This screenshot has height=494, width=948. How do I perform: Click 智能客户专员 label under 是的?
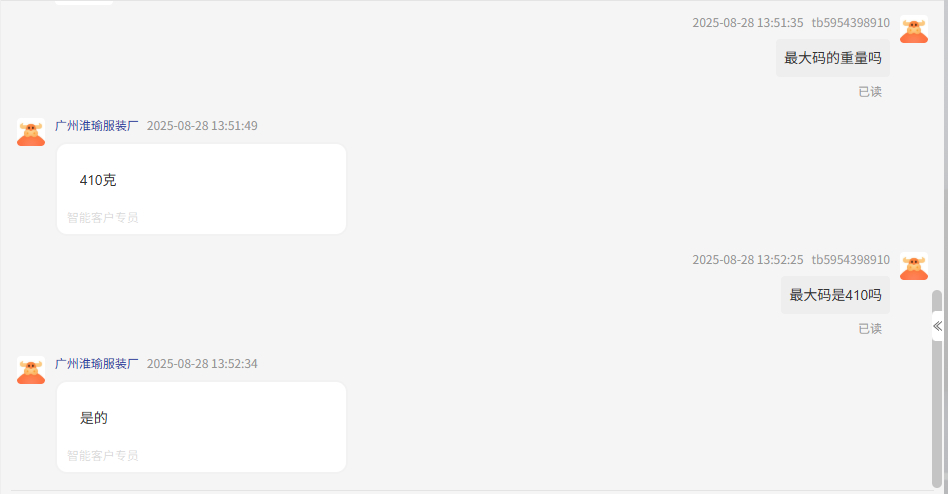coord(103,455)
